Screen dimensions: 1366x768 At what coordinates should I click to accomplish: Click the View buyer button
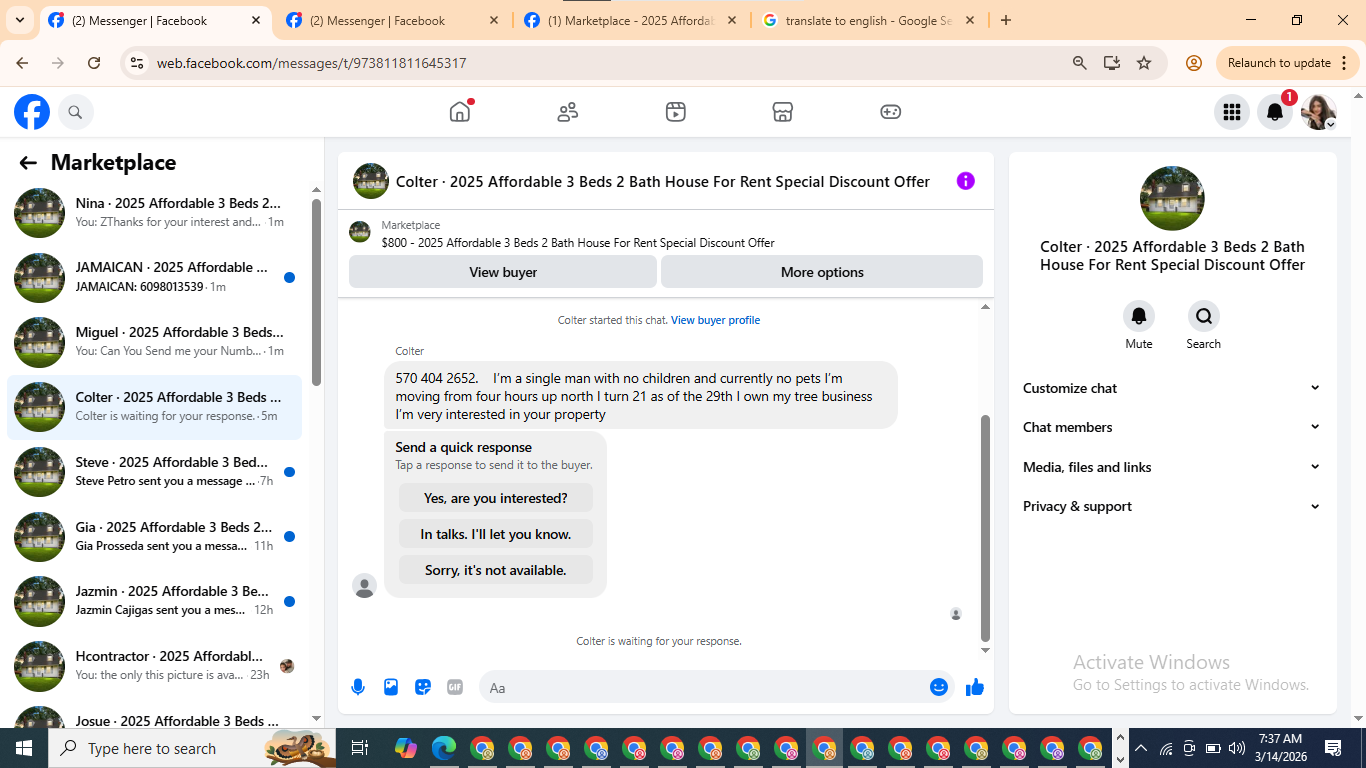coord(503,272)
